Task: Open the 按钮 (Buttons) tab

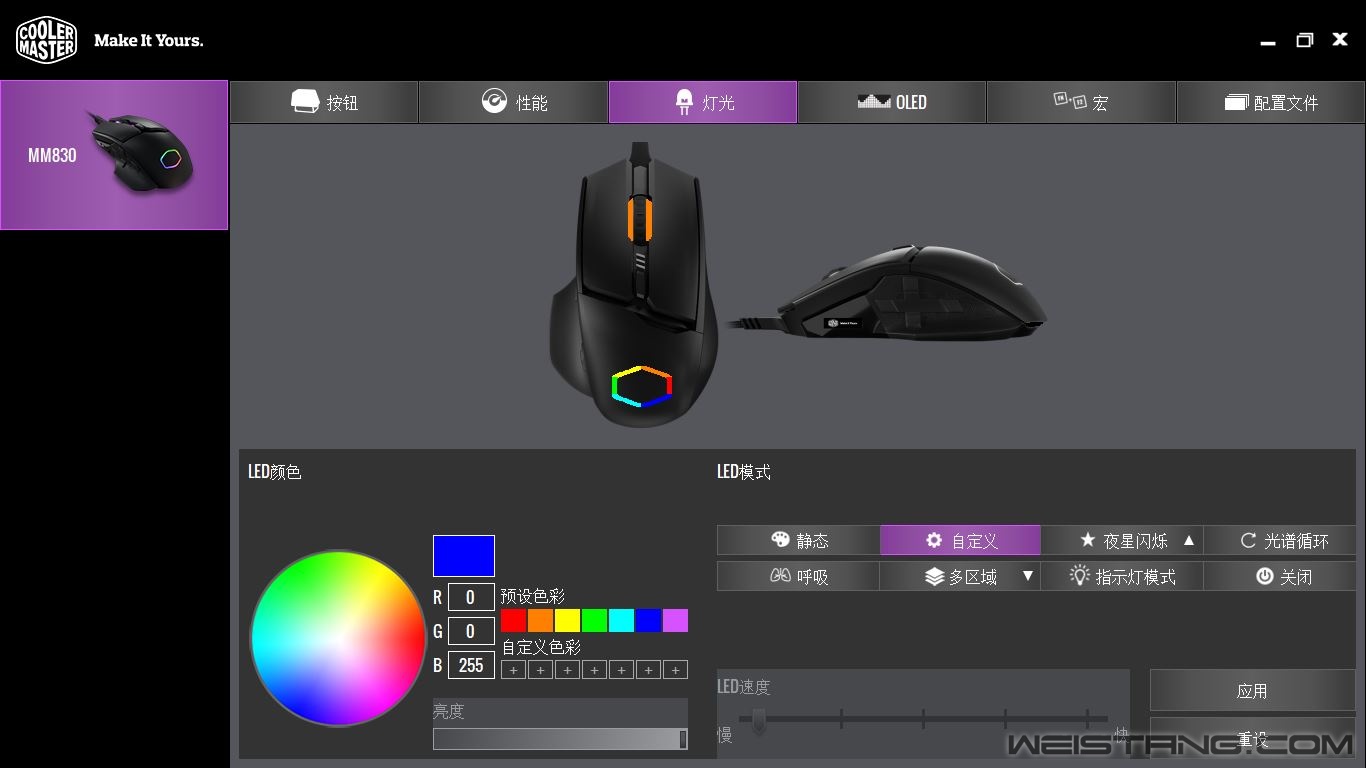Action: 324,102
